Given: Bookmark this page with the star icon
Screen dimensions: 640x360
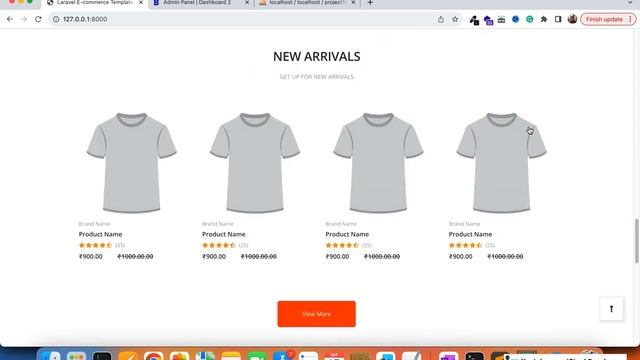Looking at the screenshot, I should point(455,19).
